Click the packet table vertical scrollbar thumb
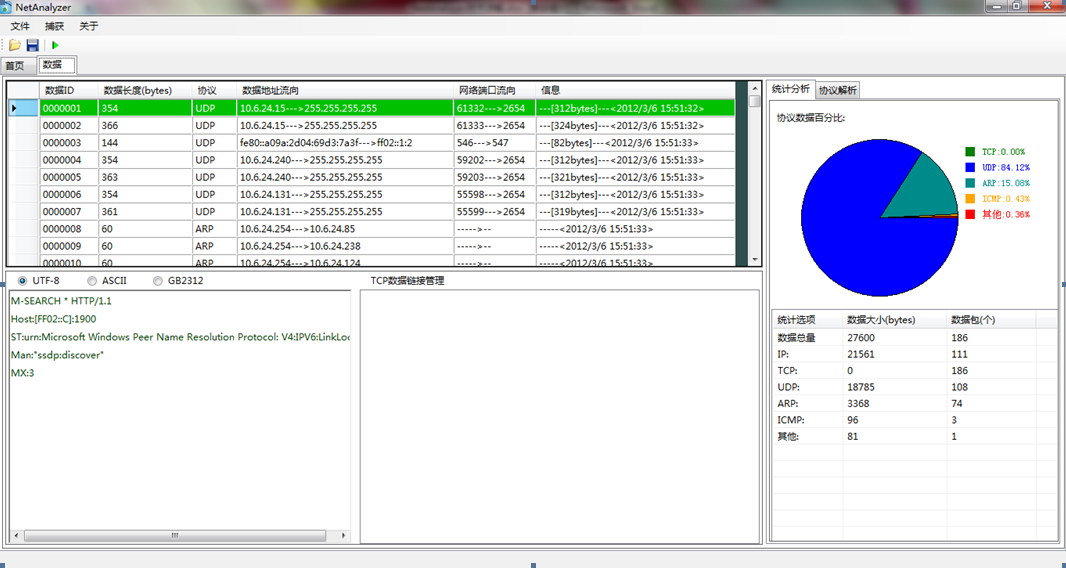This screenshot has width=1066, height=568. (755, 101)
